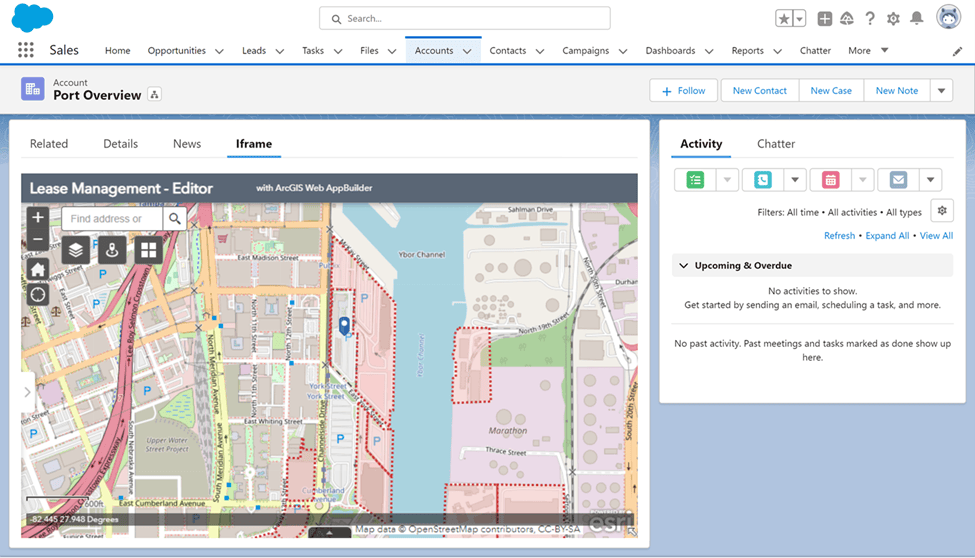
Task: Expand the dropdown next to New Note
Action: pyautogui.click(x=941, y=90)
